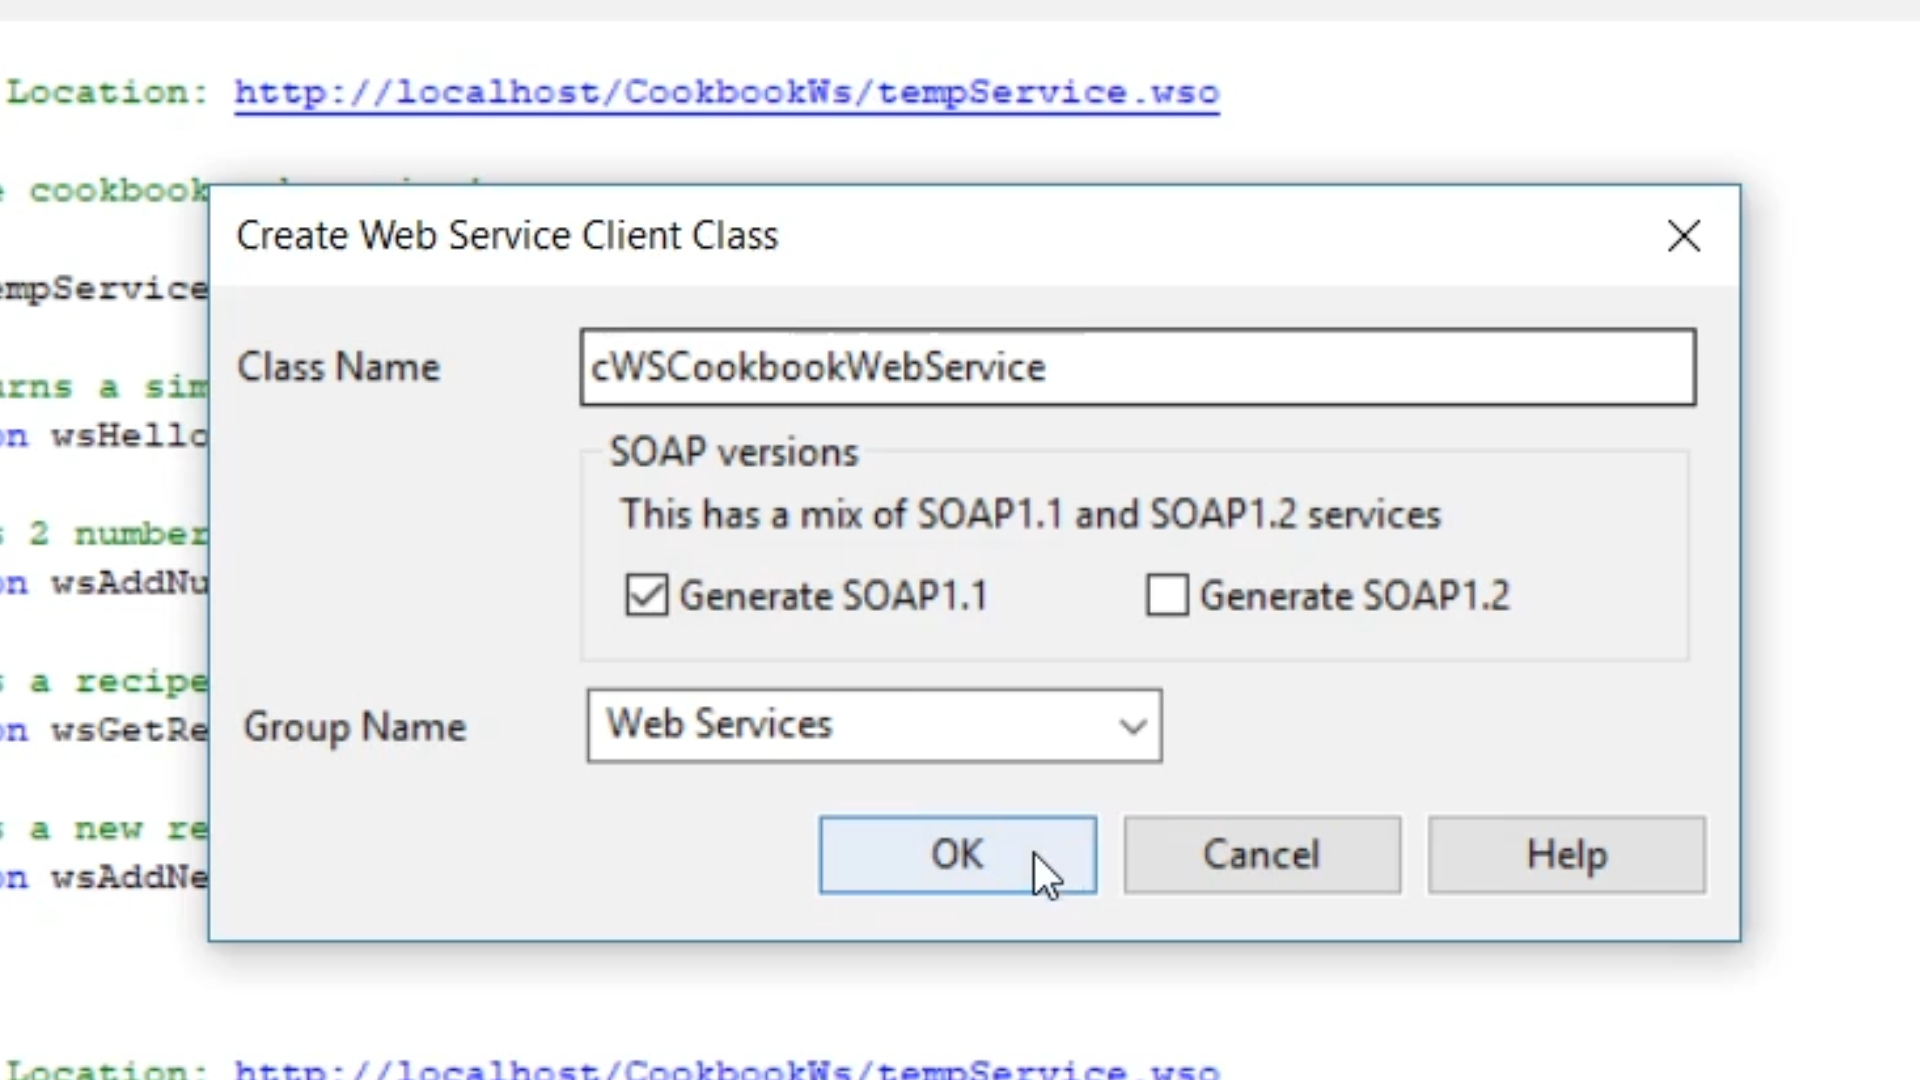Enable the Generate SOAP1.2 checkbox
Screen dimensions: 1920x1080
click(1167, 596)
